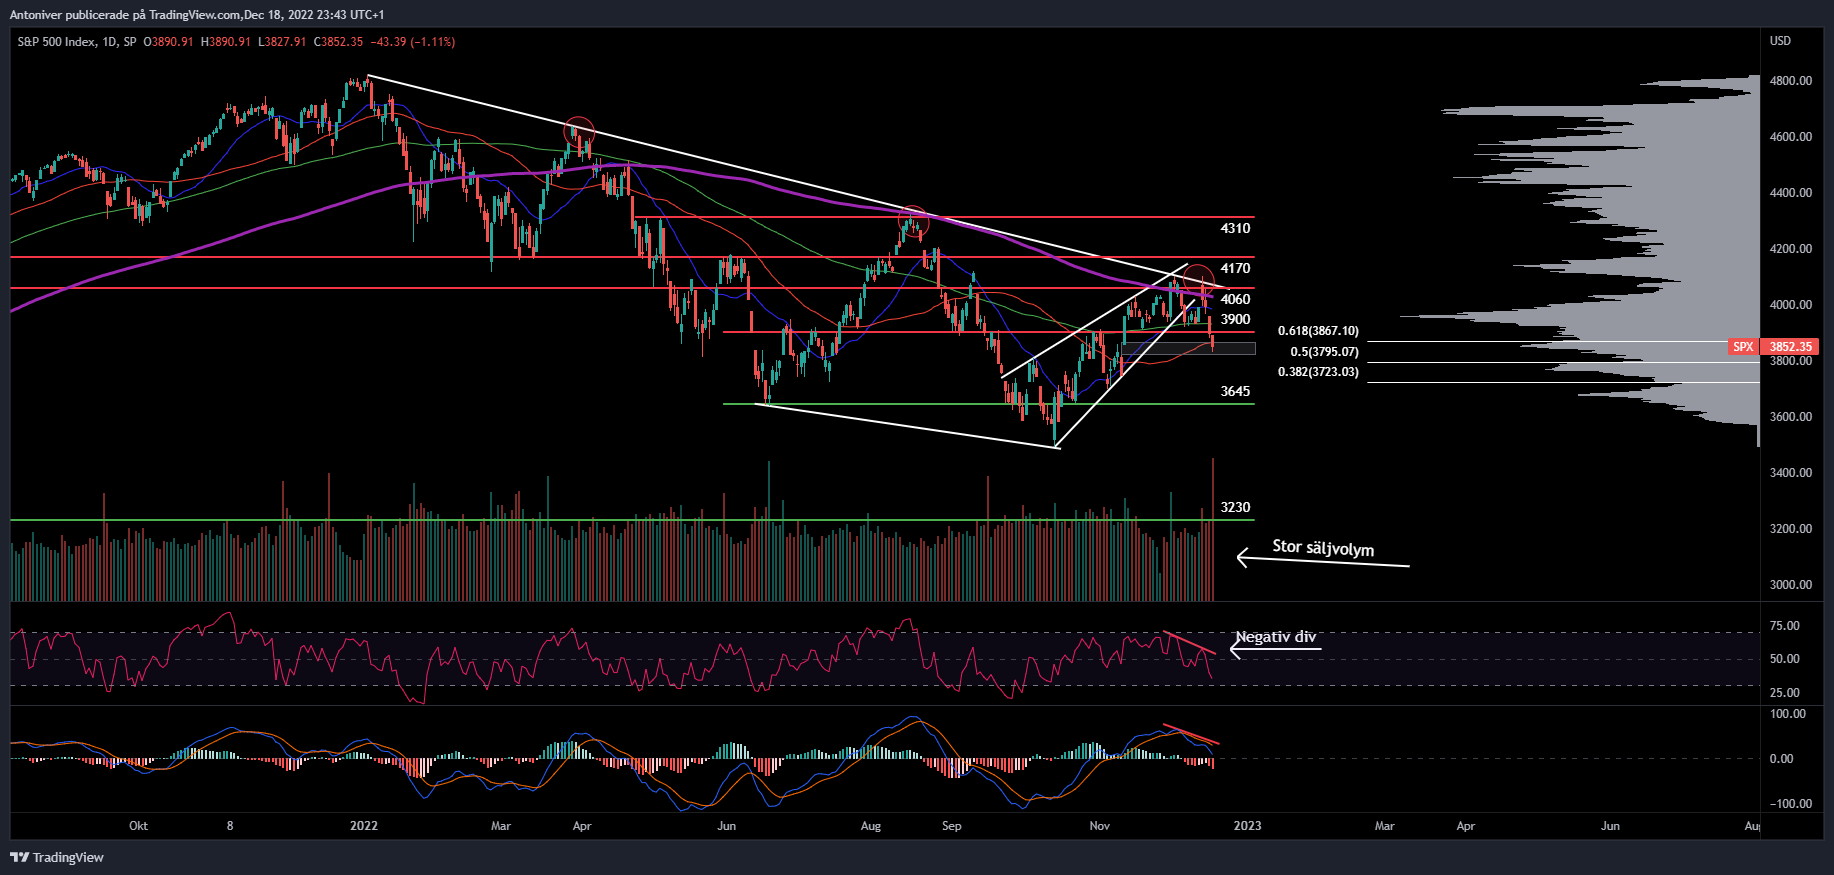This screenshot has width=1834, height=875.
Task: Click the 2022 label on time axis
Action: click(364, 826)
